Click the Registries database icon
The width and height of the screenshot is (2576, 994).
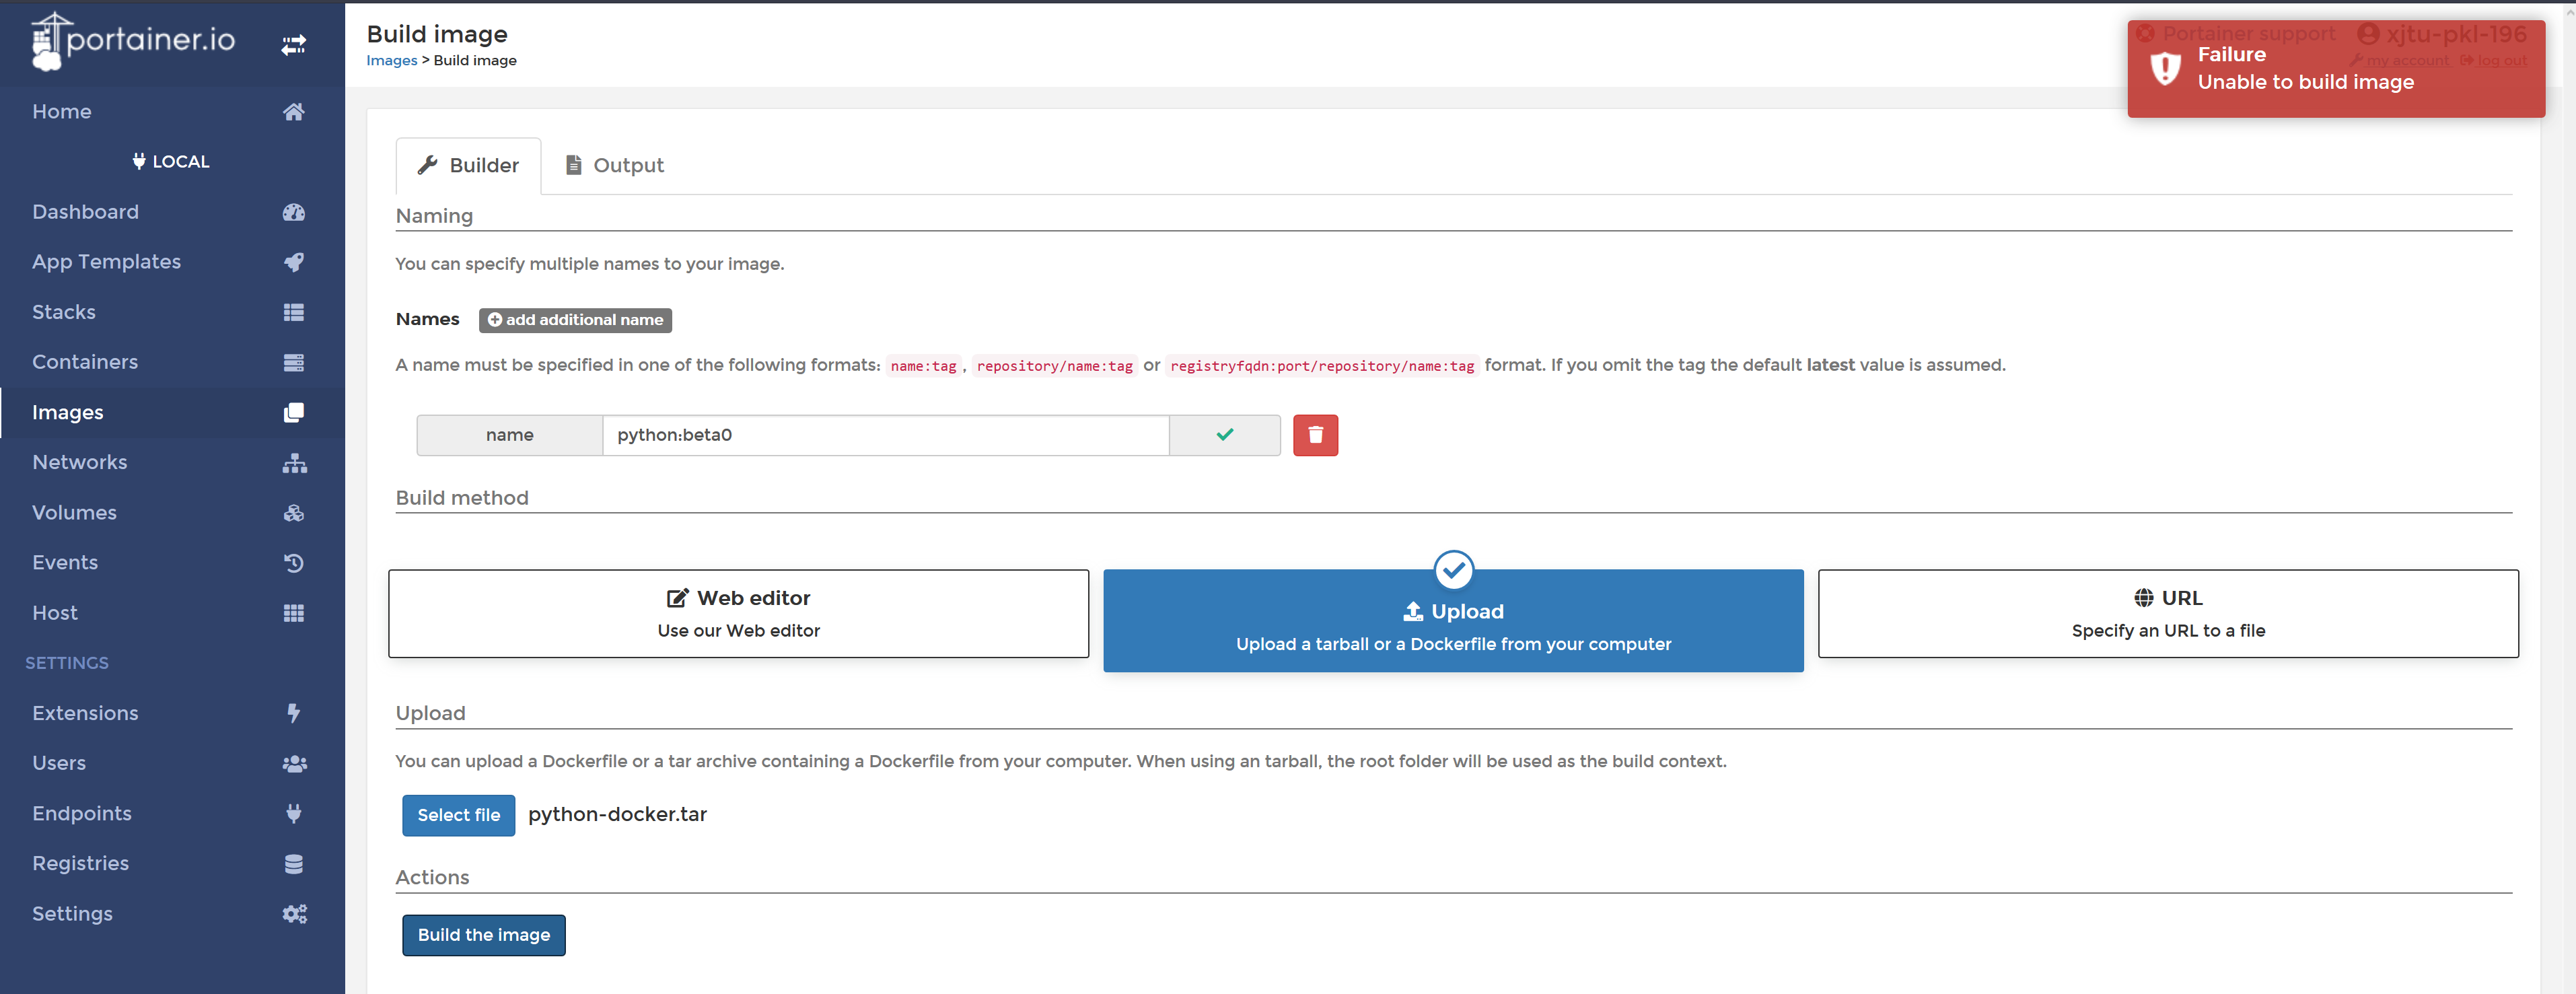[293, 864]
